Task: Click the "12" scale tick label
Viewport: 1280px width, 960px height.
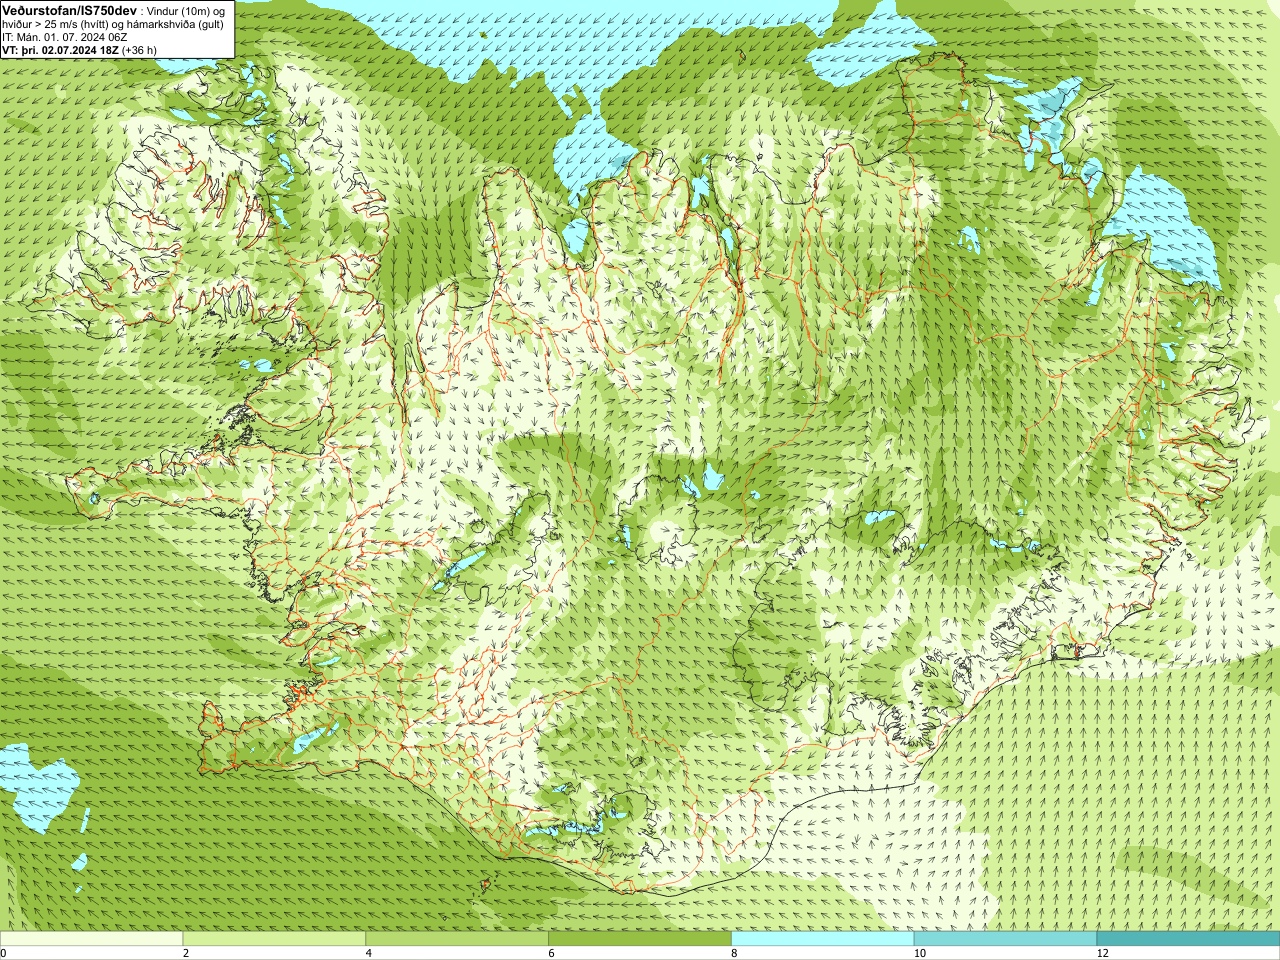Action: [1103, 953]
